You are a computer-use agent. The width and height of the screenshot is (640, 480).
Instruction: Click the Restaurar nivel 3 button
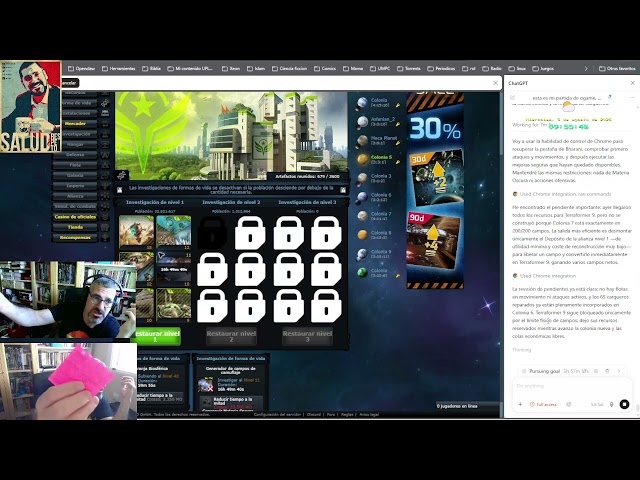[x=307, y=336]
